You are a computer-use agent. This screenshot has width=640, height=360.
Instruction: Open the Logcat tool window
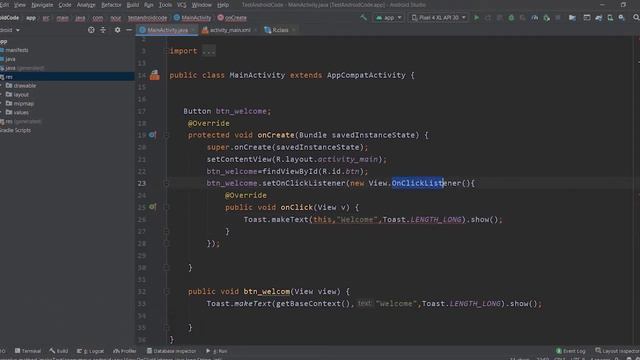coord(90,351)
